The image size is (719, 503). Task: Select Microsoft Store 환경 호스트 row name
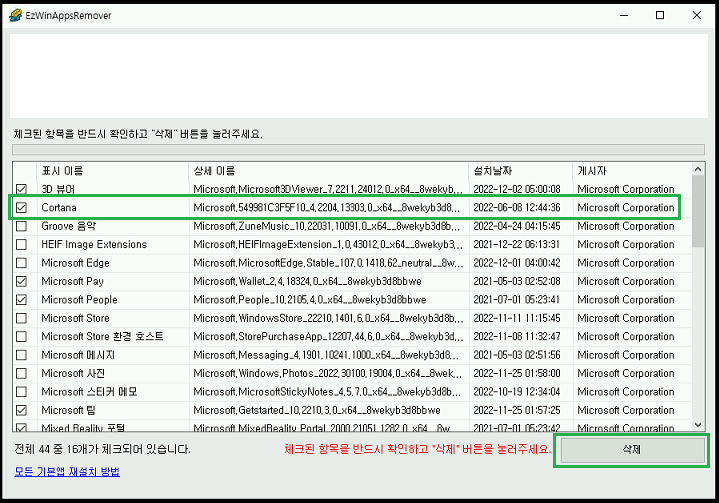click(x=102, y=337)
